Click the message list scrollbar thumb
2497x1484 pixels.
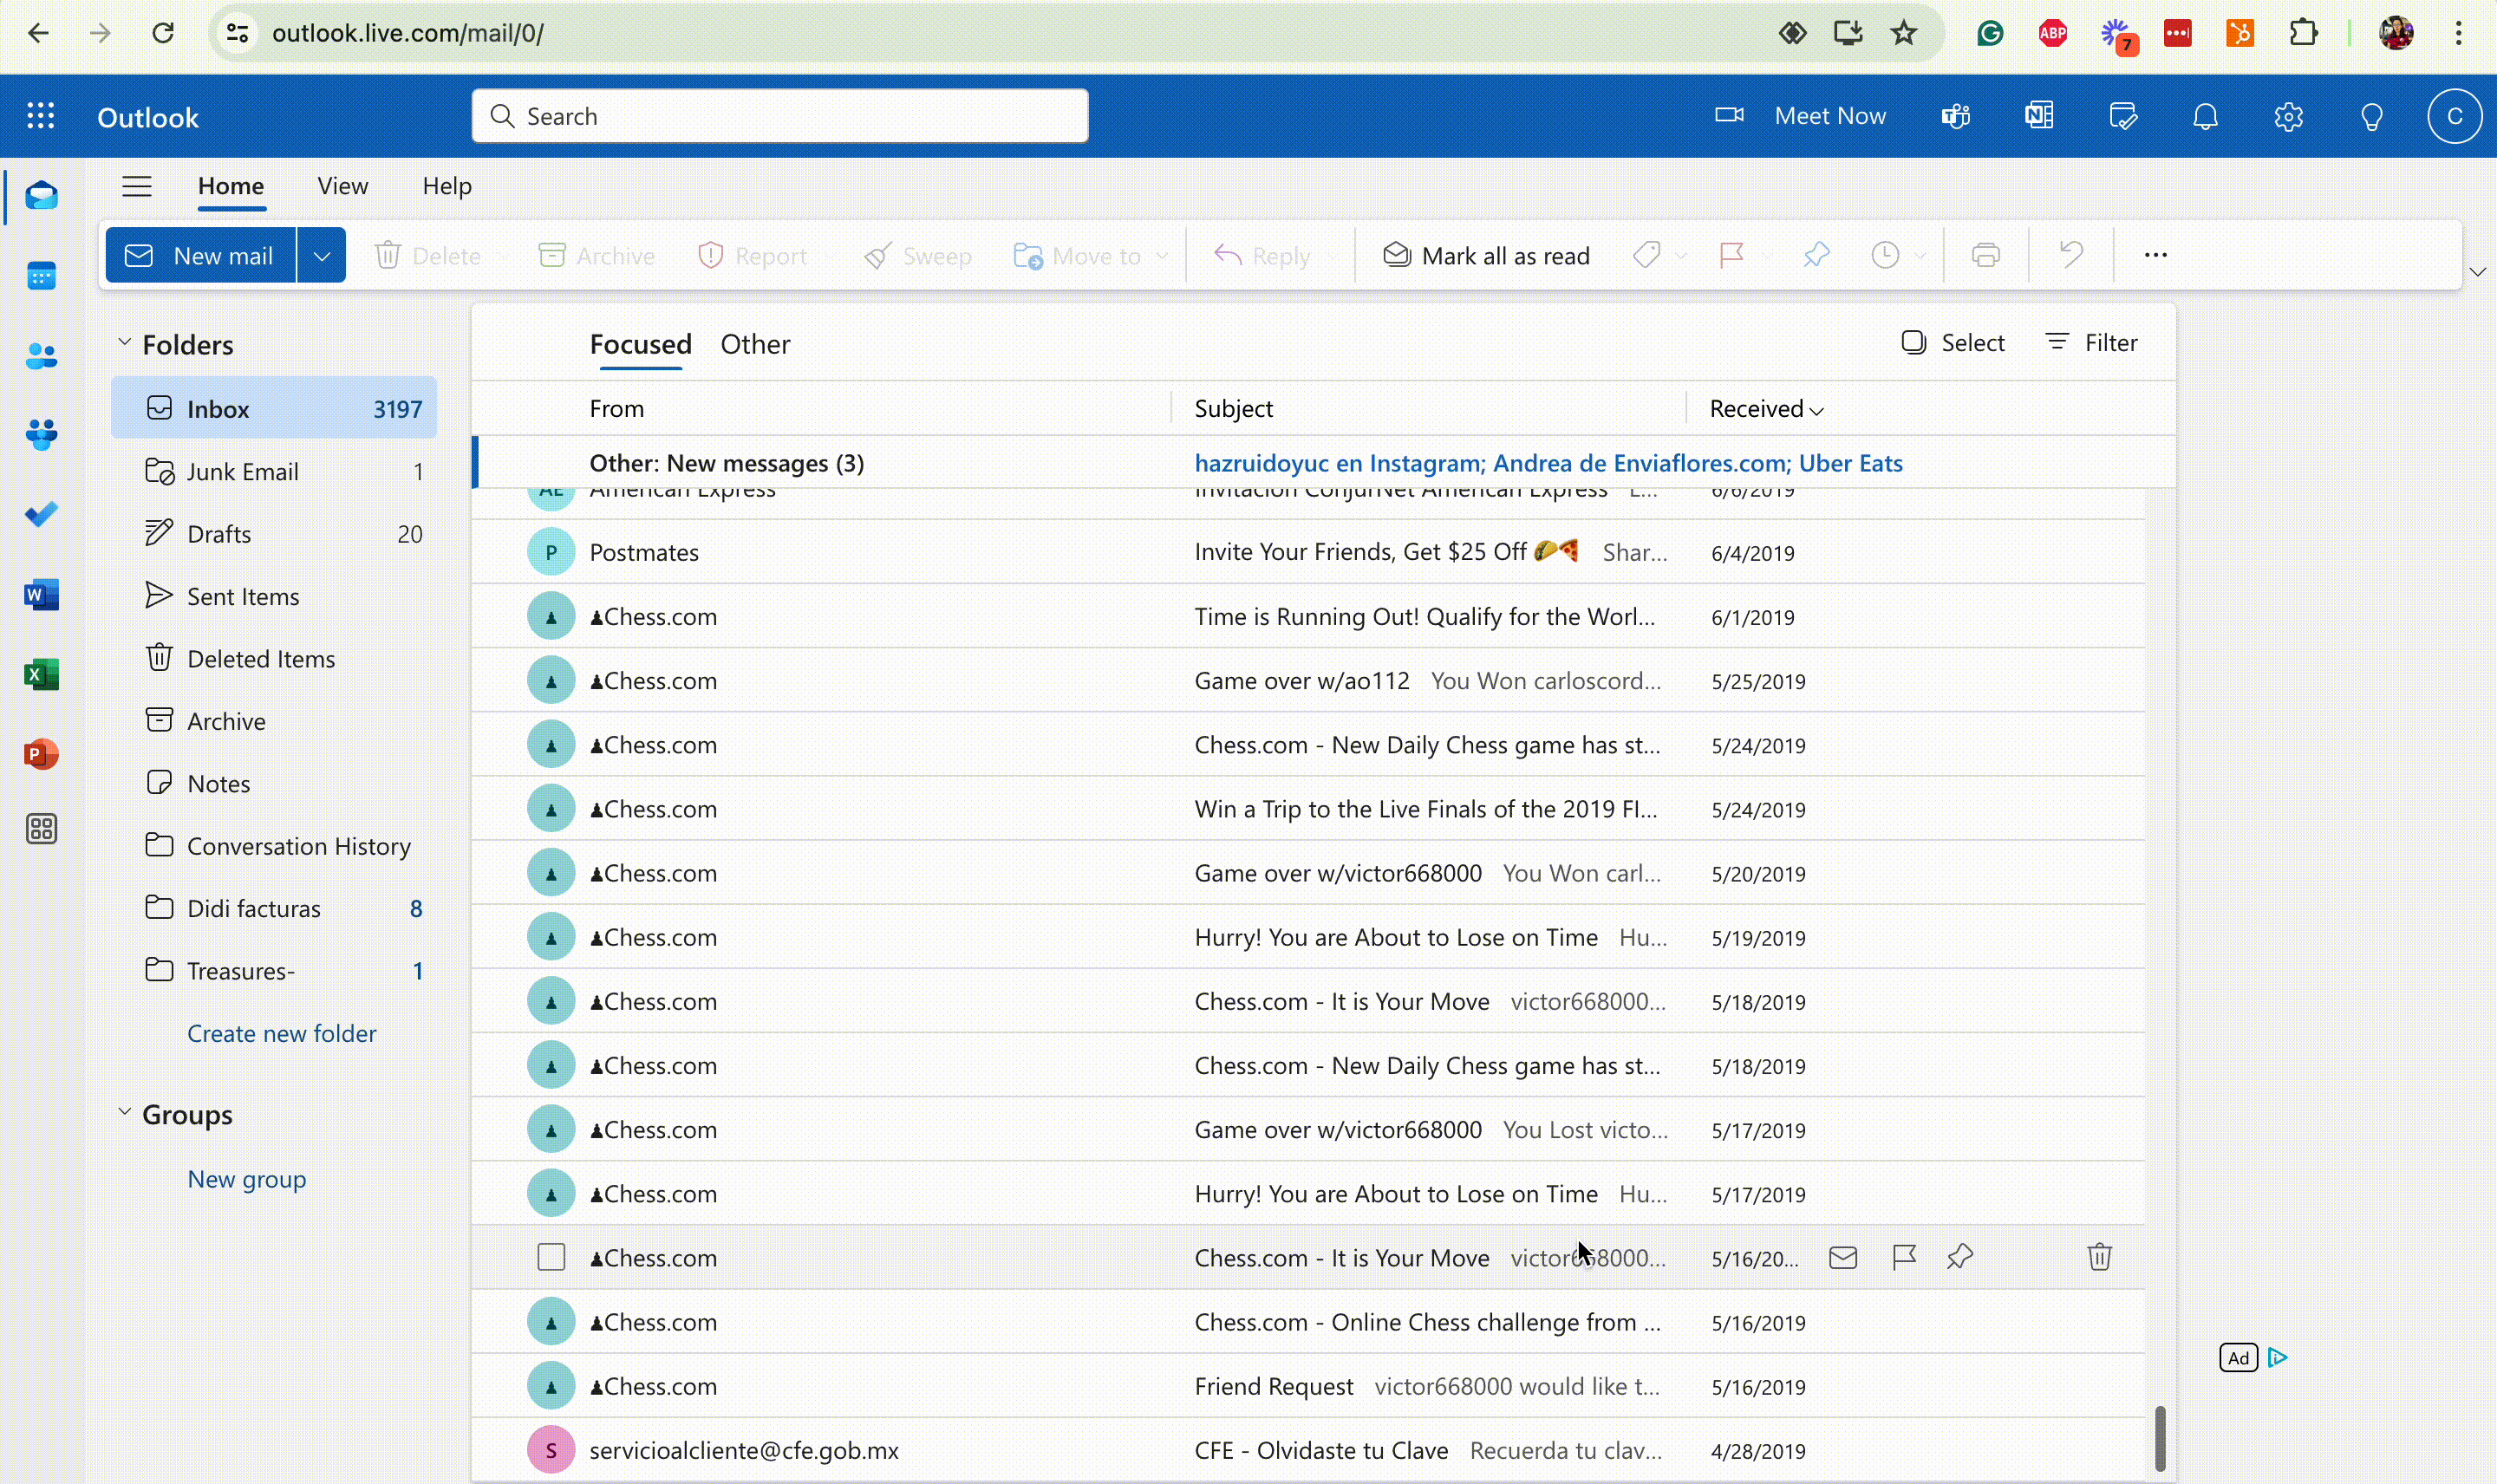pos(2160,1438)
